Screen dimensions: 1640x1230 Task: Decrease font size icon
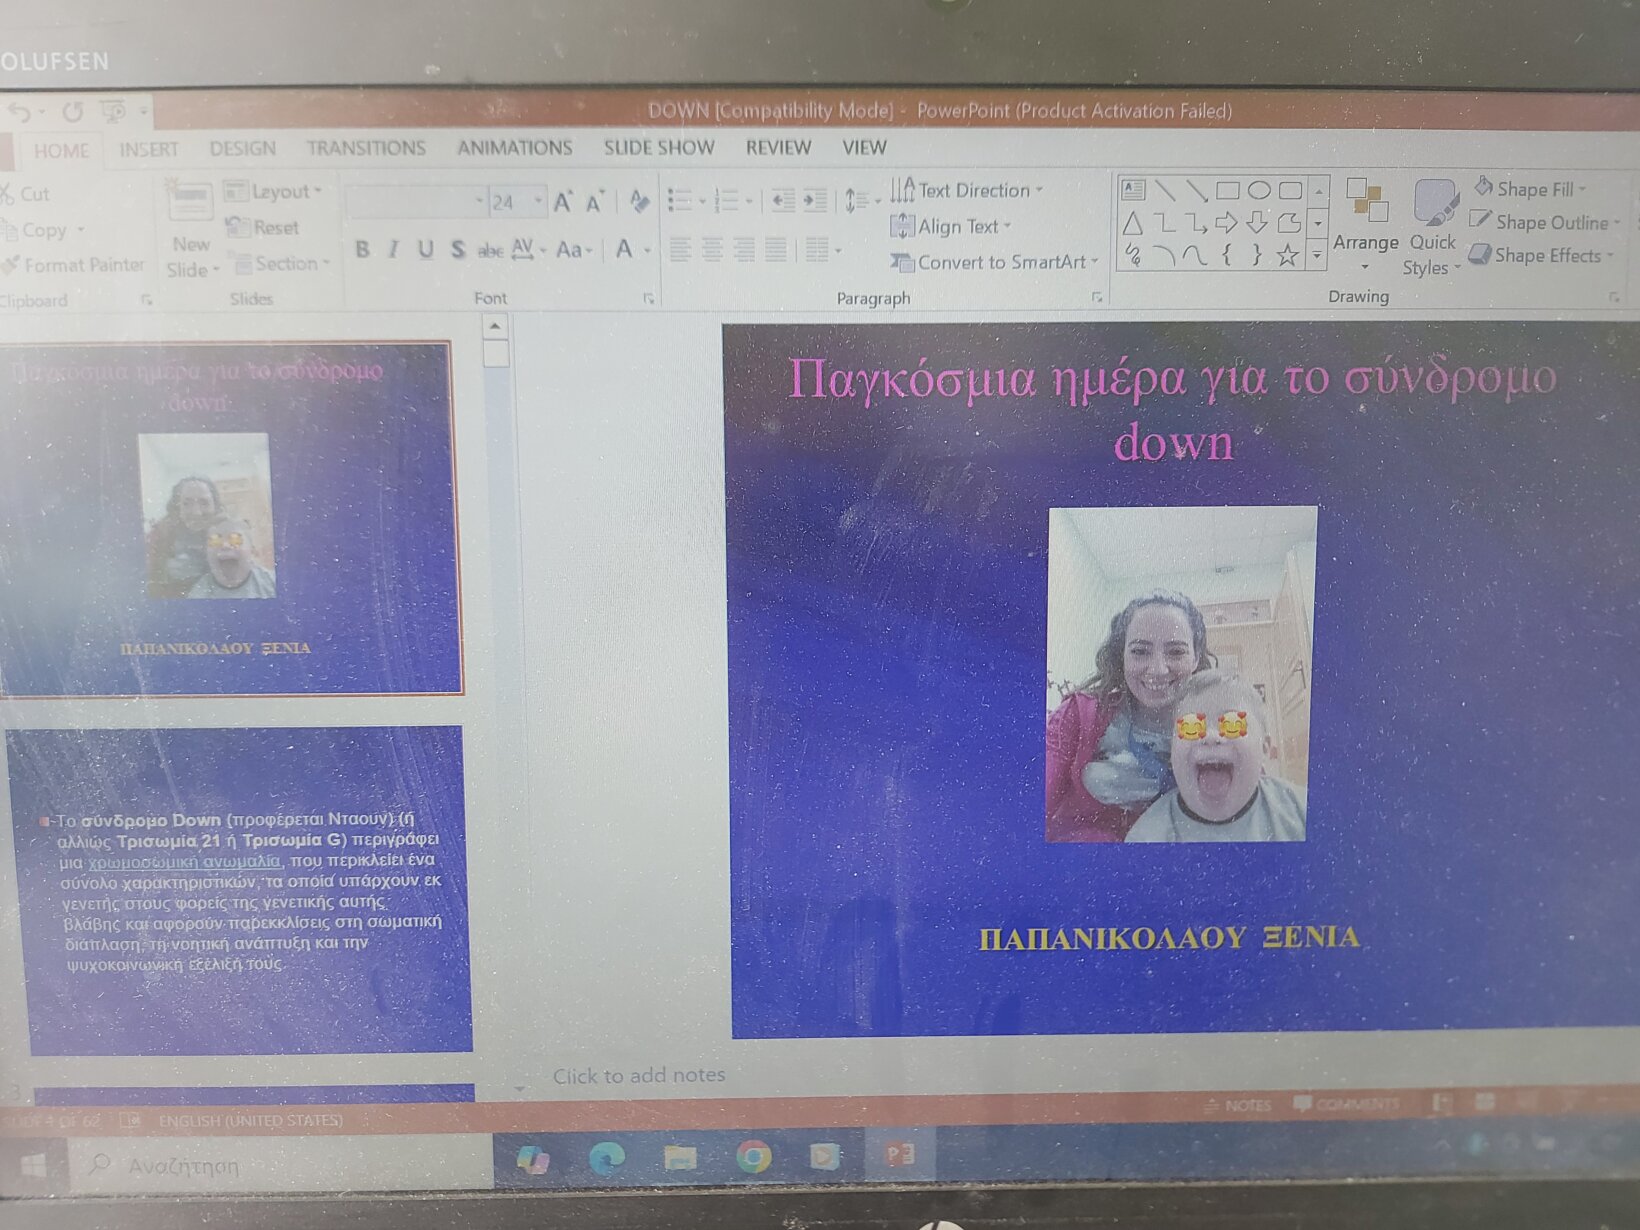coord(595,203)
